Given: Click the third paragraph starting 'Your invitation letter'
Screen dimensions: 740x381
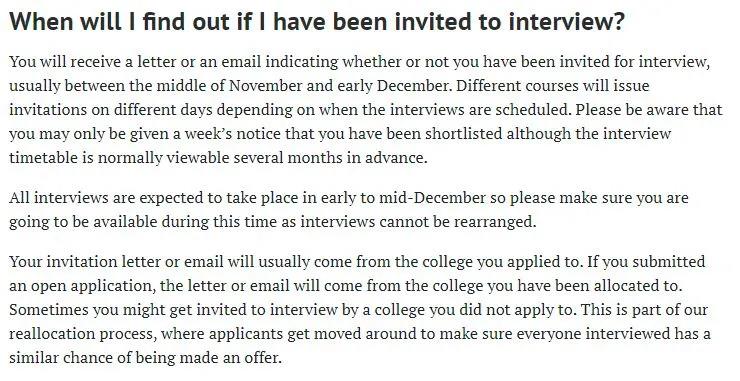Looking at the screenshot, I should [x=360, y=310].
